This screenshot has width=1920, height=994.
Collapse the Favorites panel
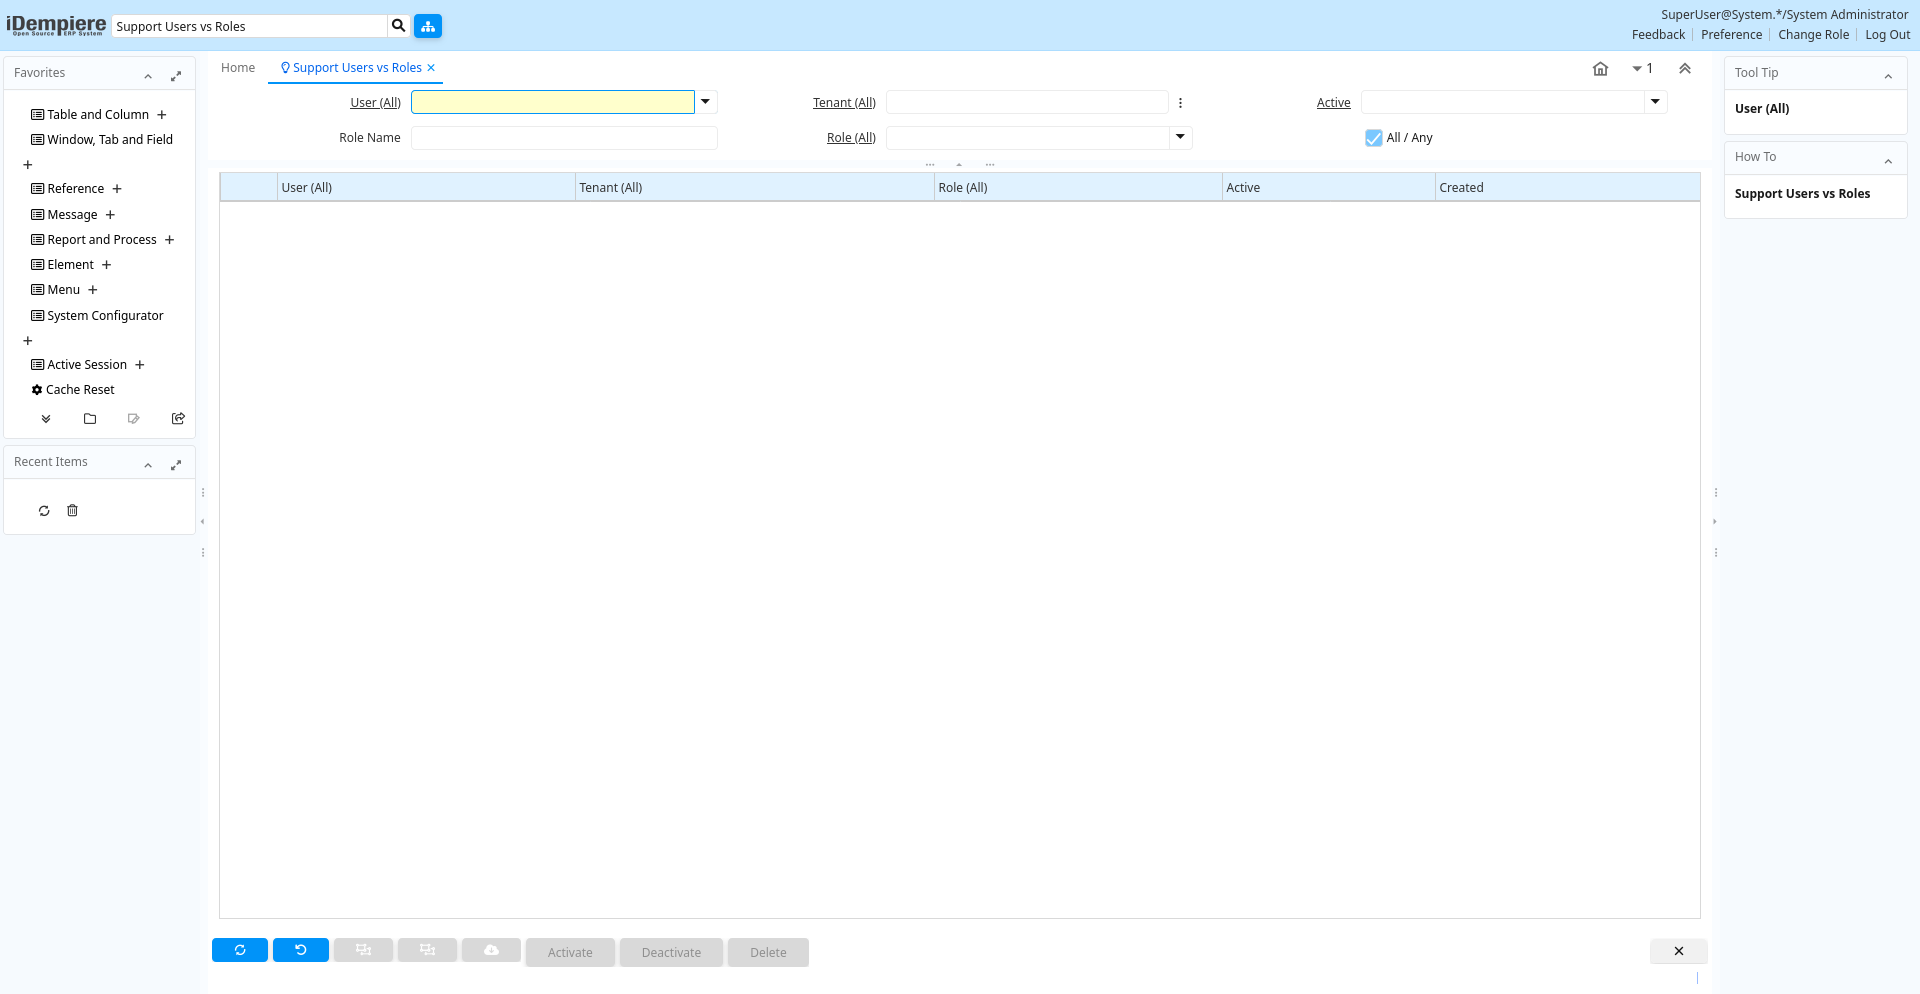point(148,76)
